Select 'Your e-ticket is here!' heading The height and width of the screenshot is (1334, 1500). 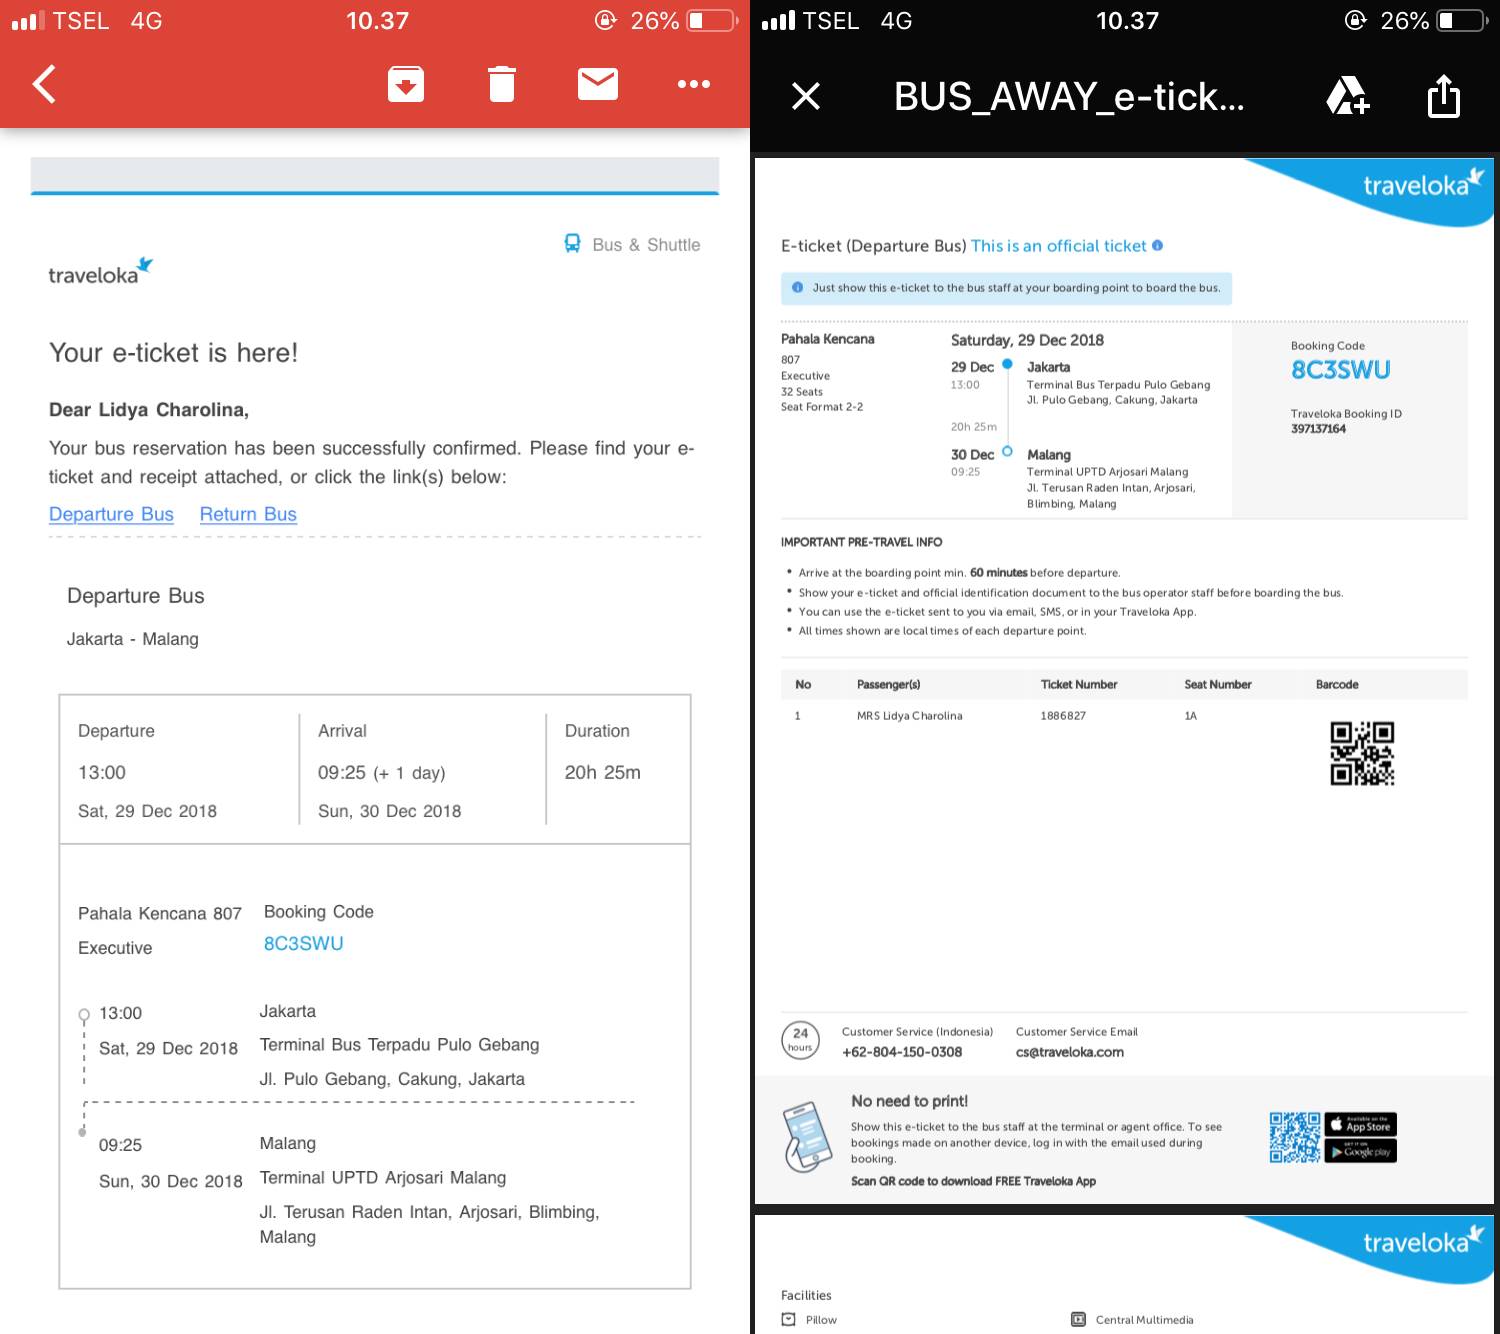173,353
